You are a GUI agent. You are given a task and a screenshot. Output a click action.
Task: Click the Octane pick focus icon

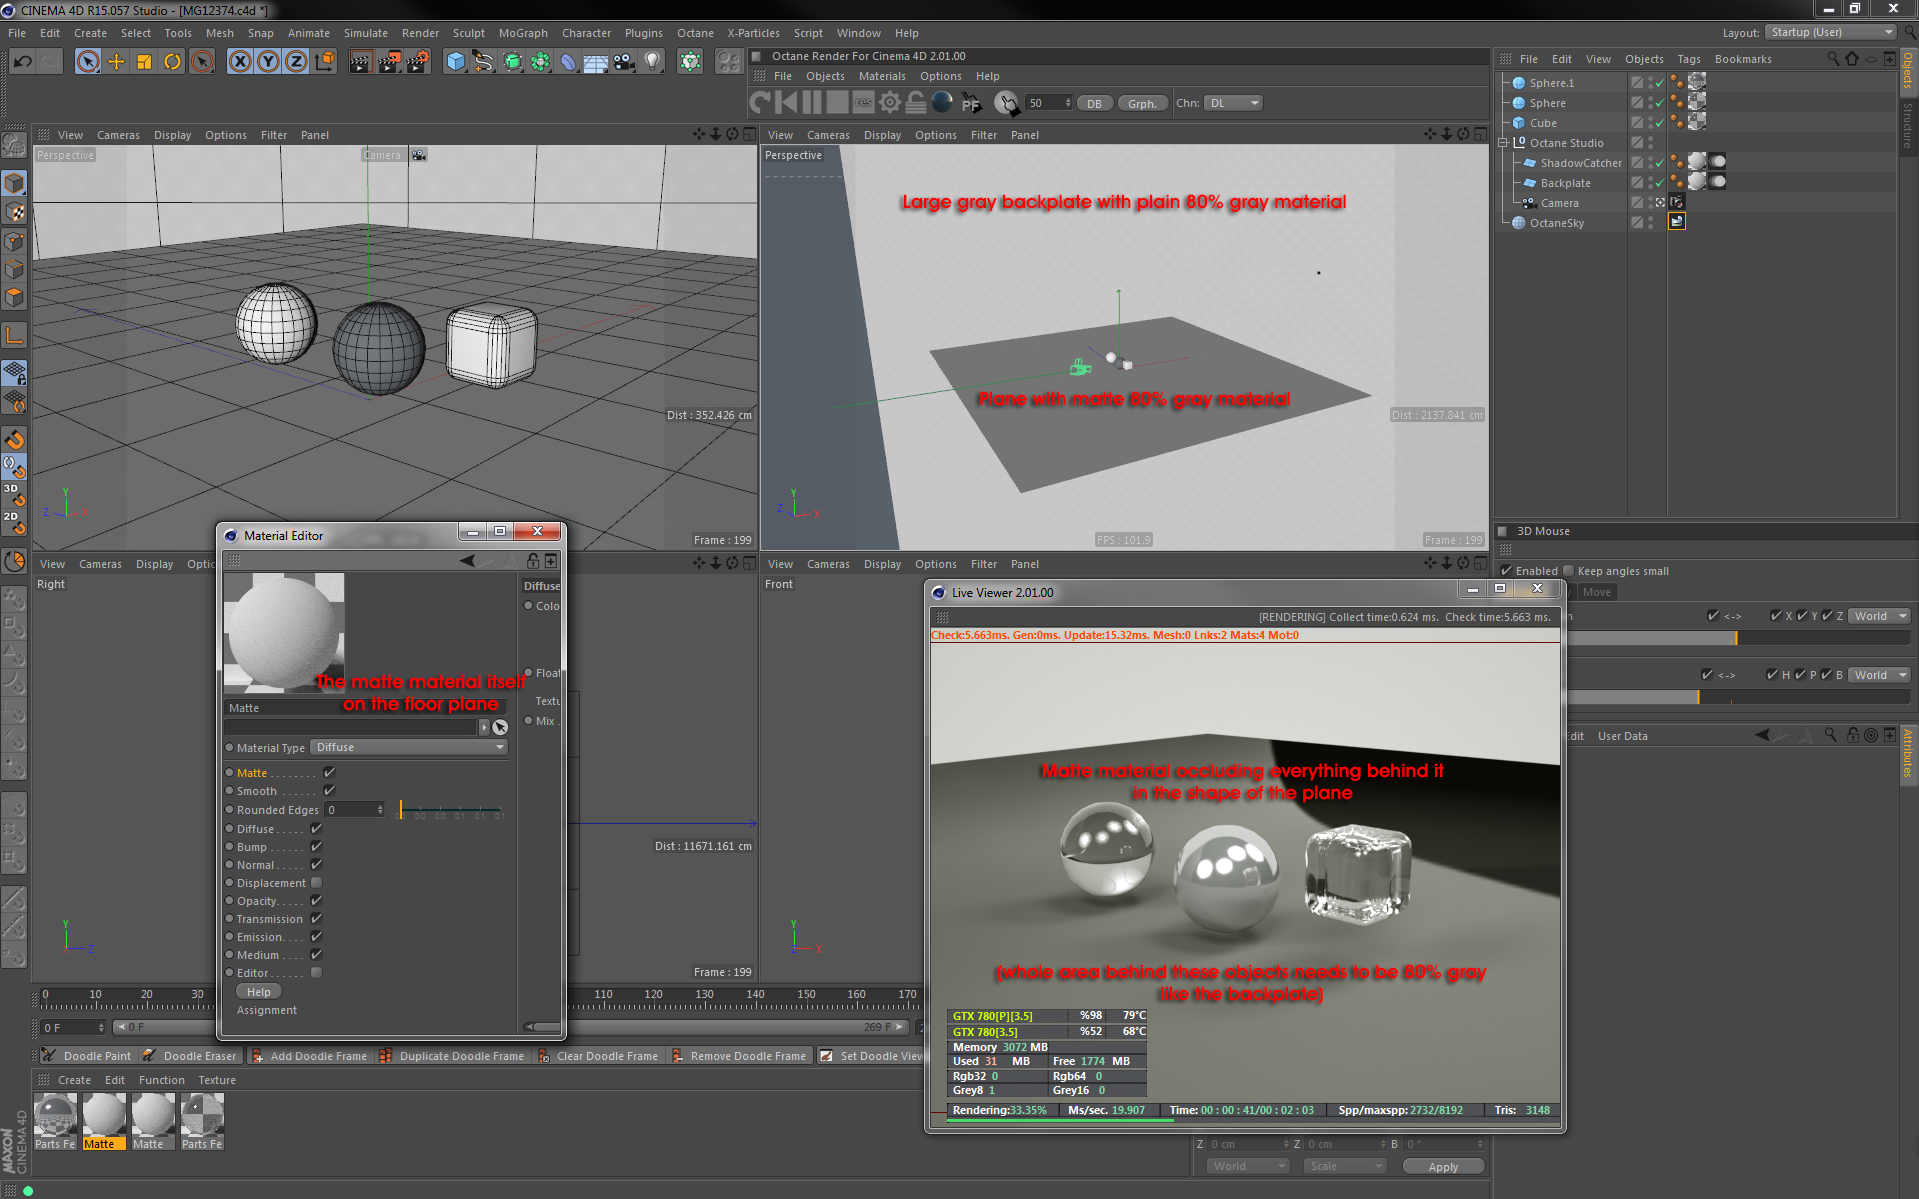(970, 102)
